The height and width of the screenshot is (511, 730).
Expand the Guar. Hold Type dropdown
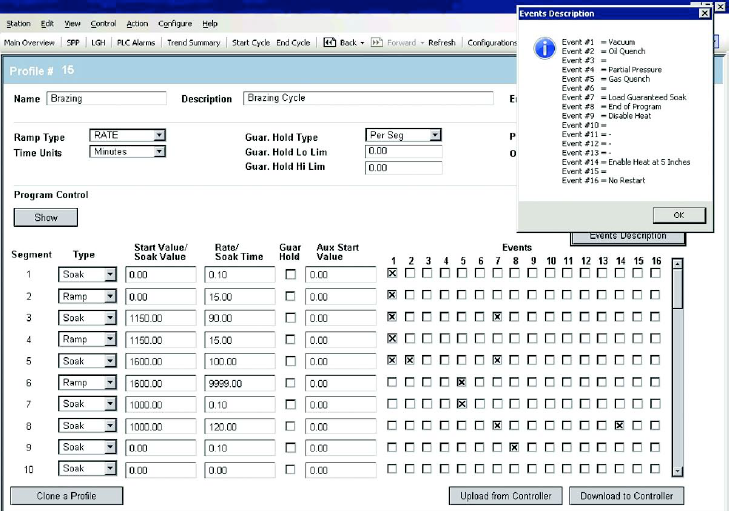(x=435, y=135)
